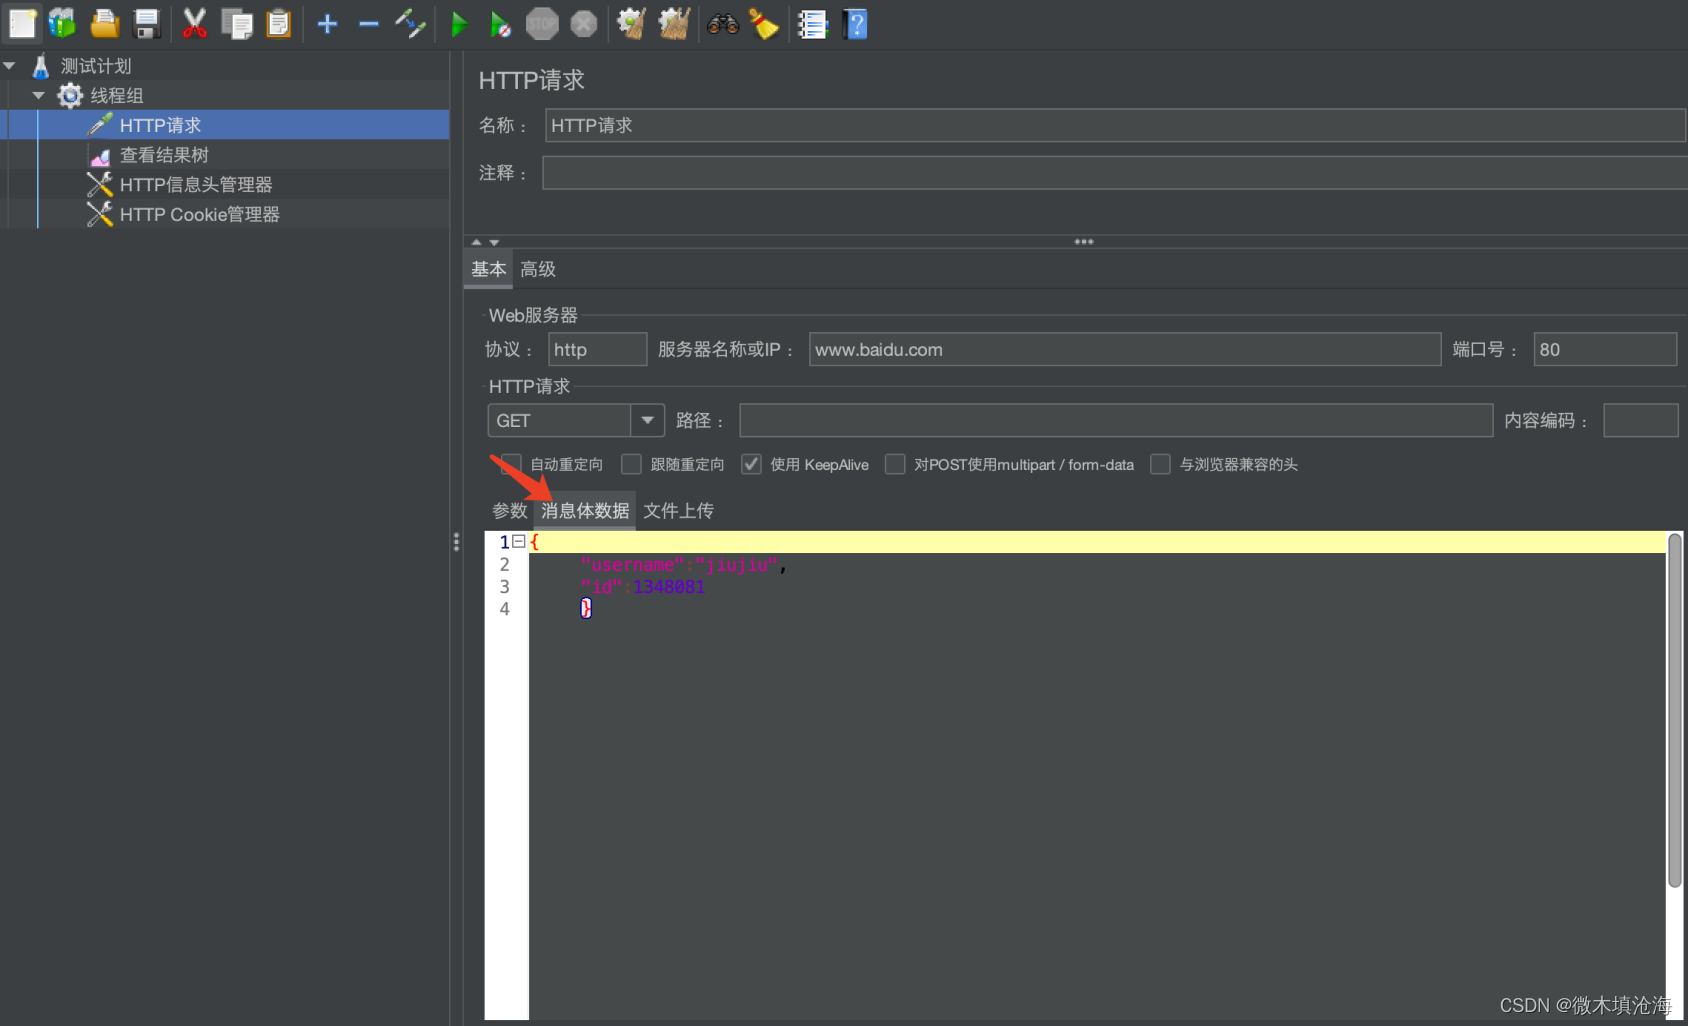
Task: Click the Reset Search icon
Action: (x=764, y=23)
